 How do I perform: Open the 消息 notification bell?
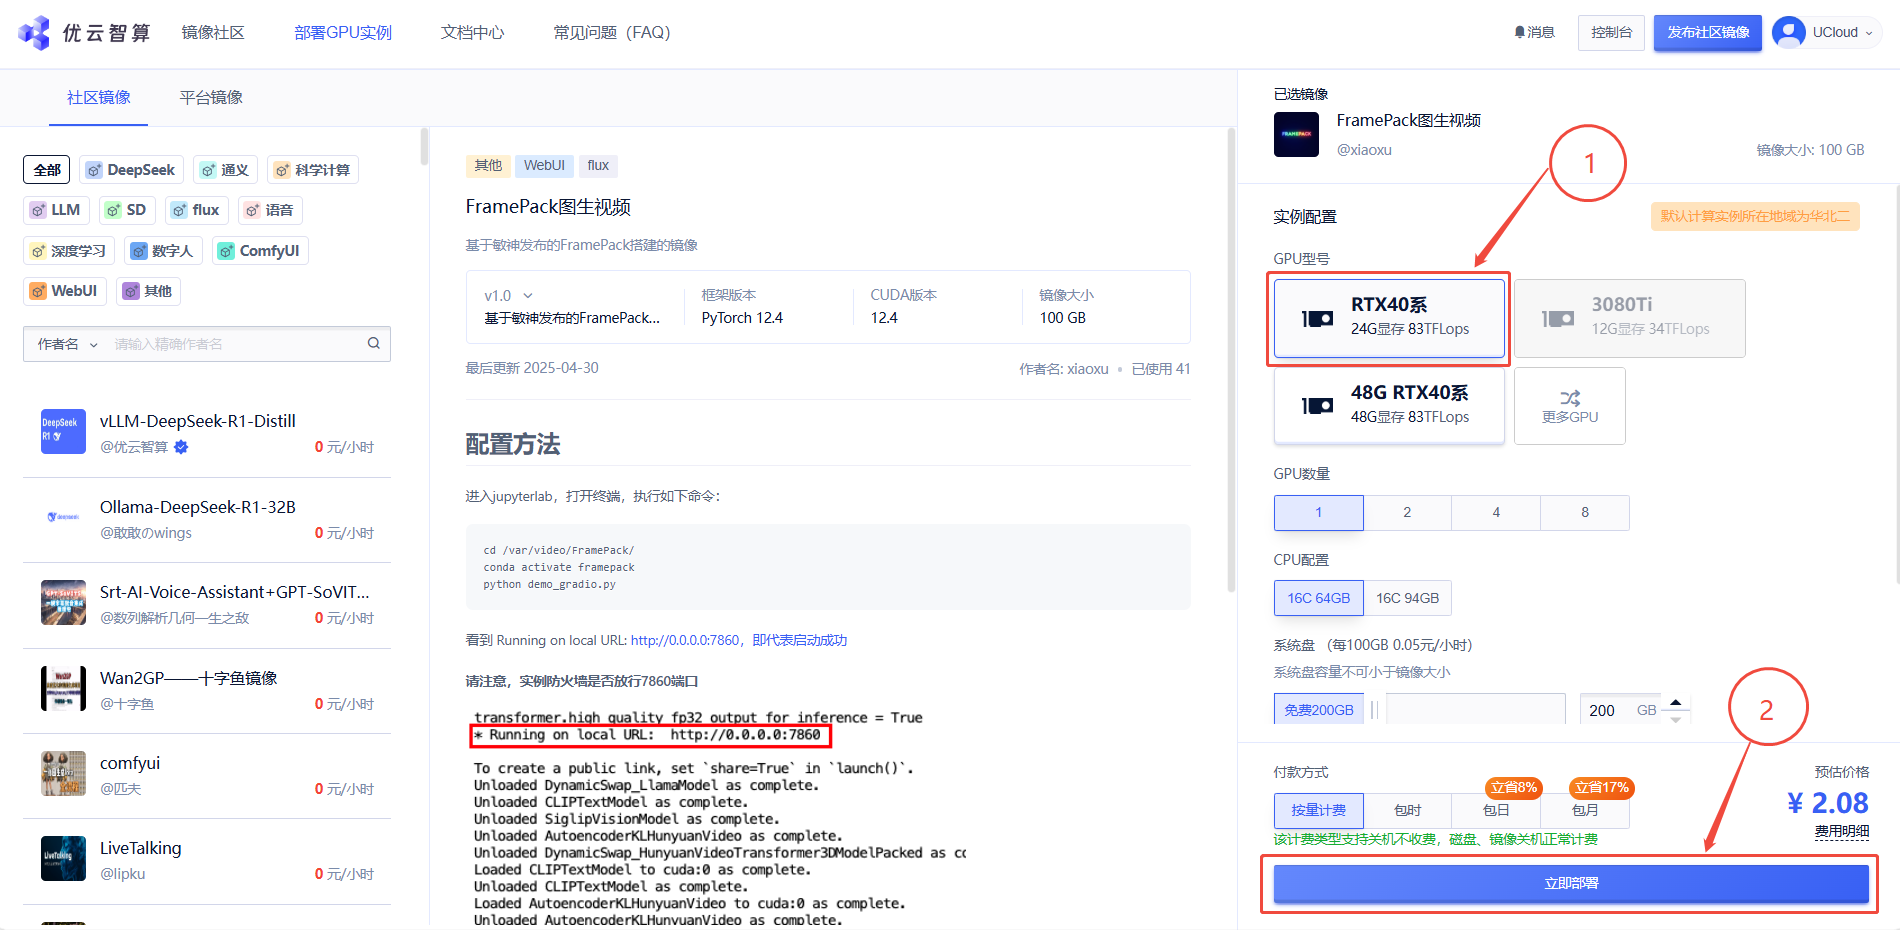click(1535, 32)
